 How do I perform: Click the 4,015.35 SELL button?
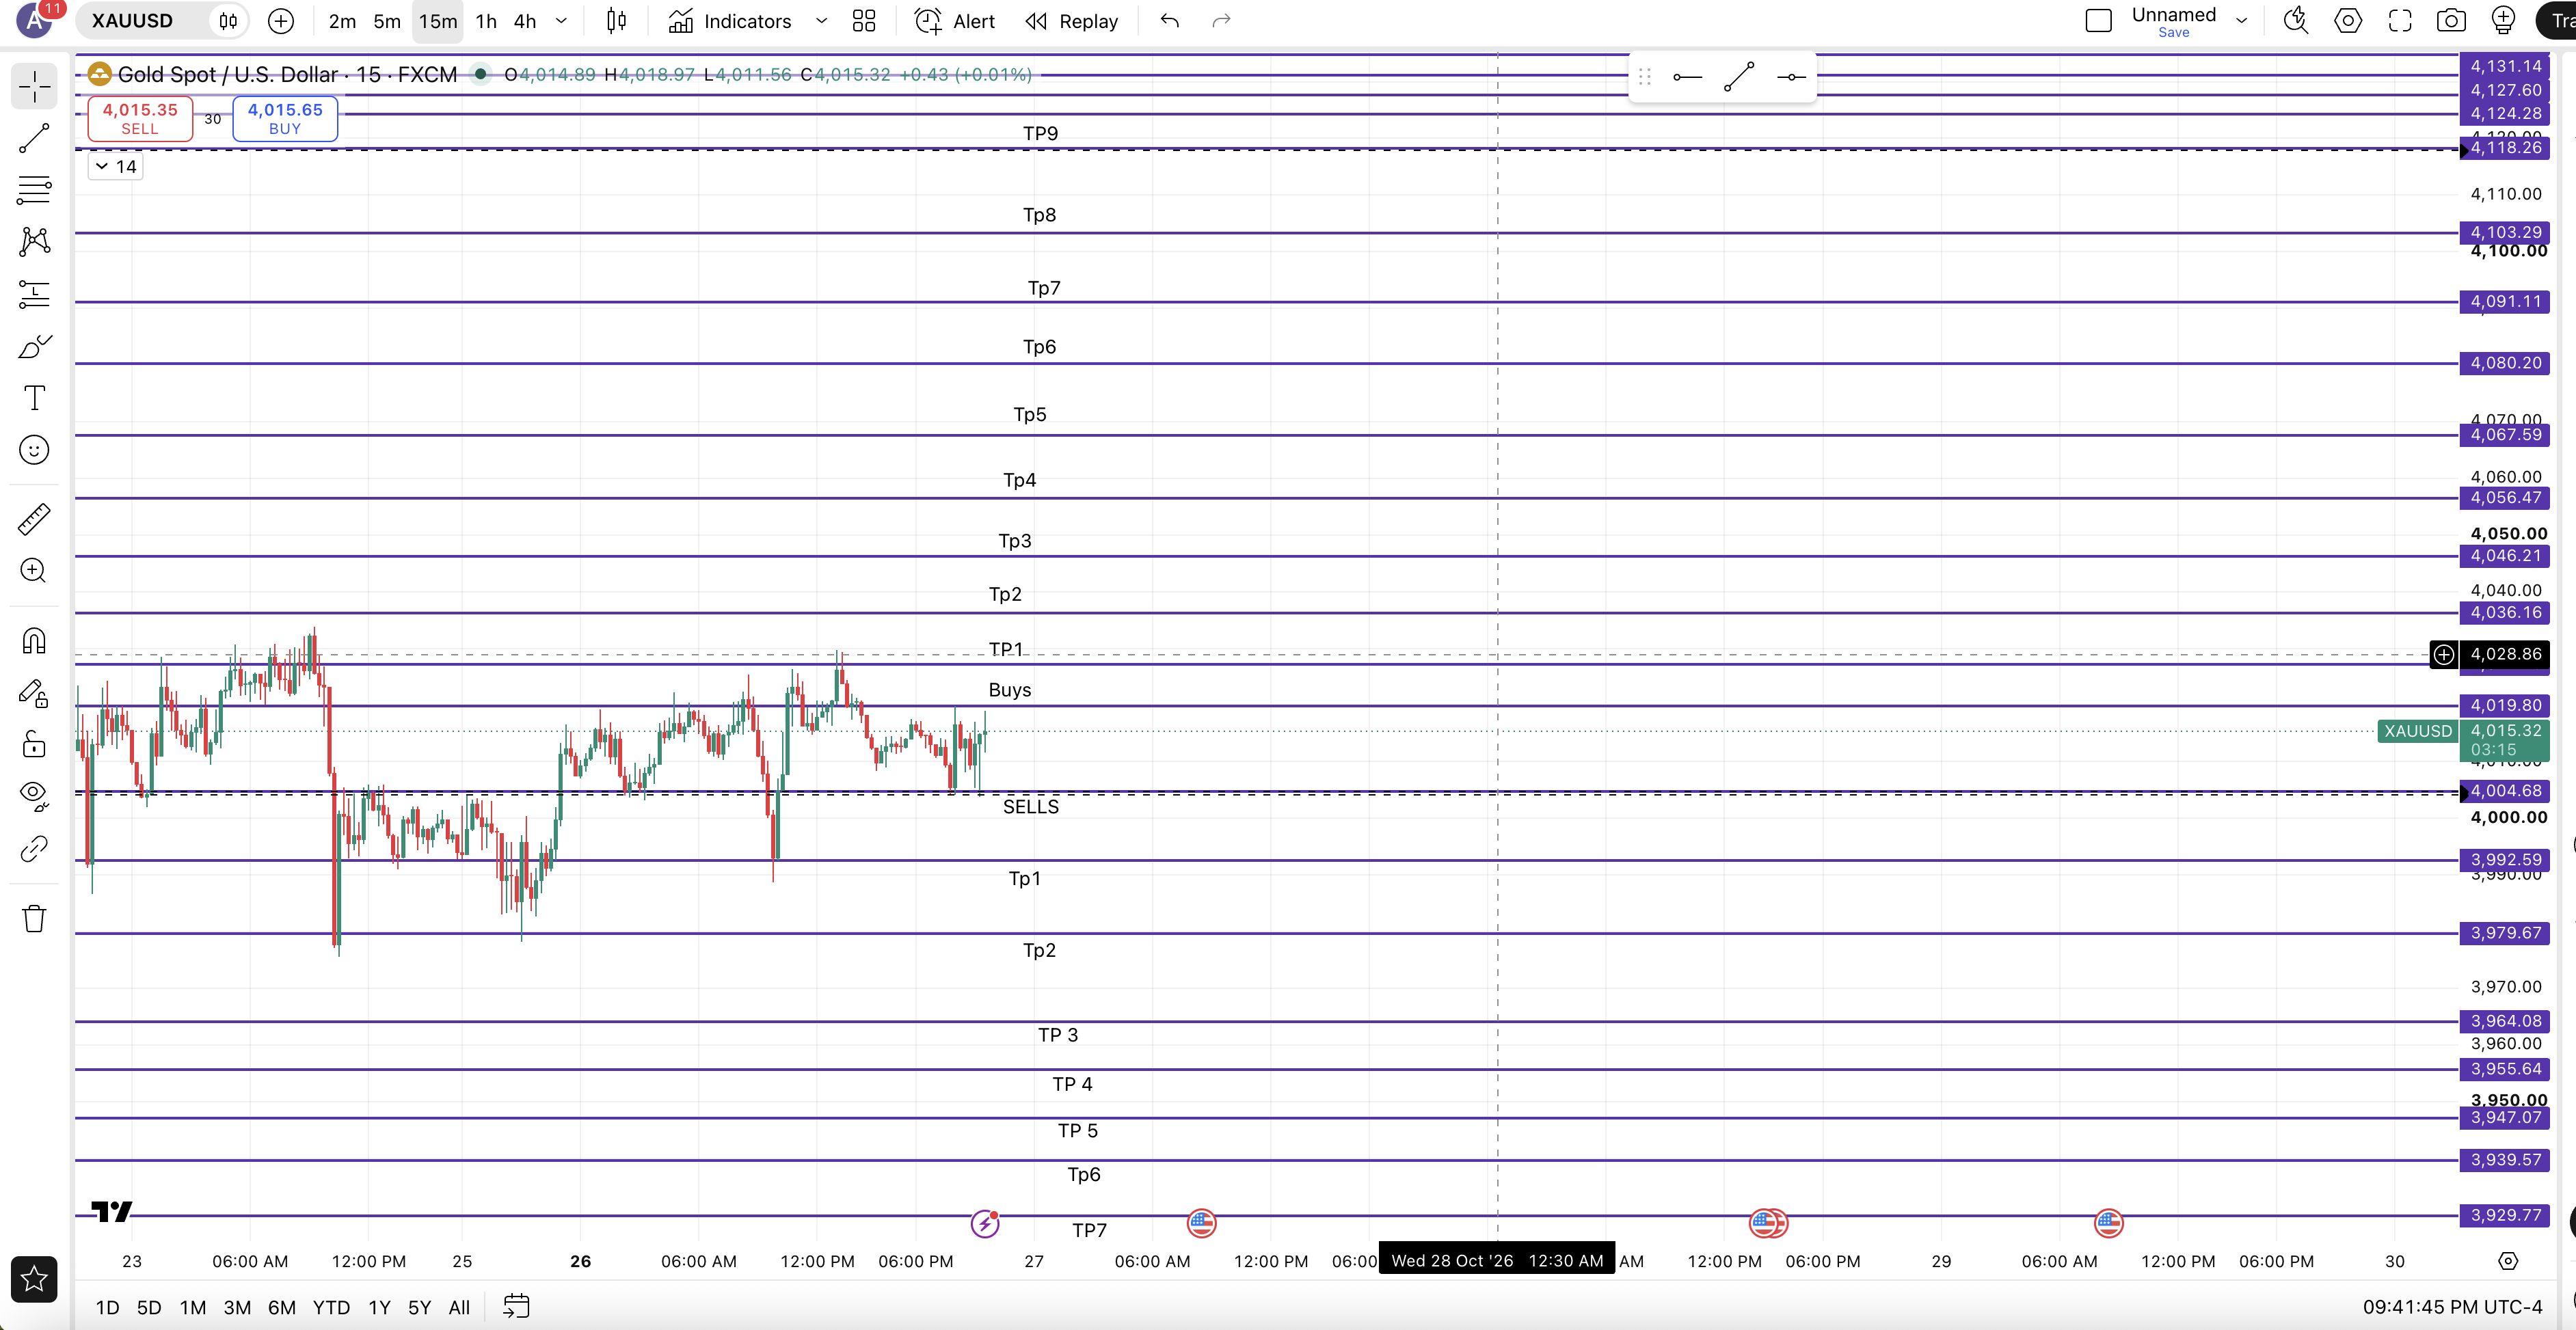140,118
